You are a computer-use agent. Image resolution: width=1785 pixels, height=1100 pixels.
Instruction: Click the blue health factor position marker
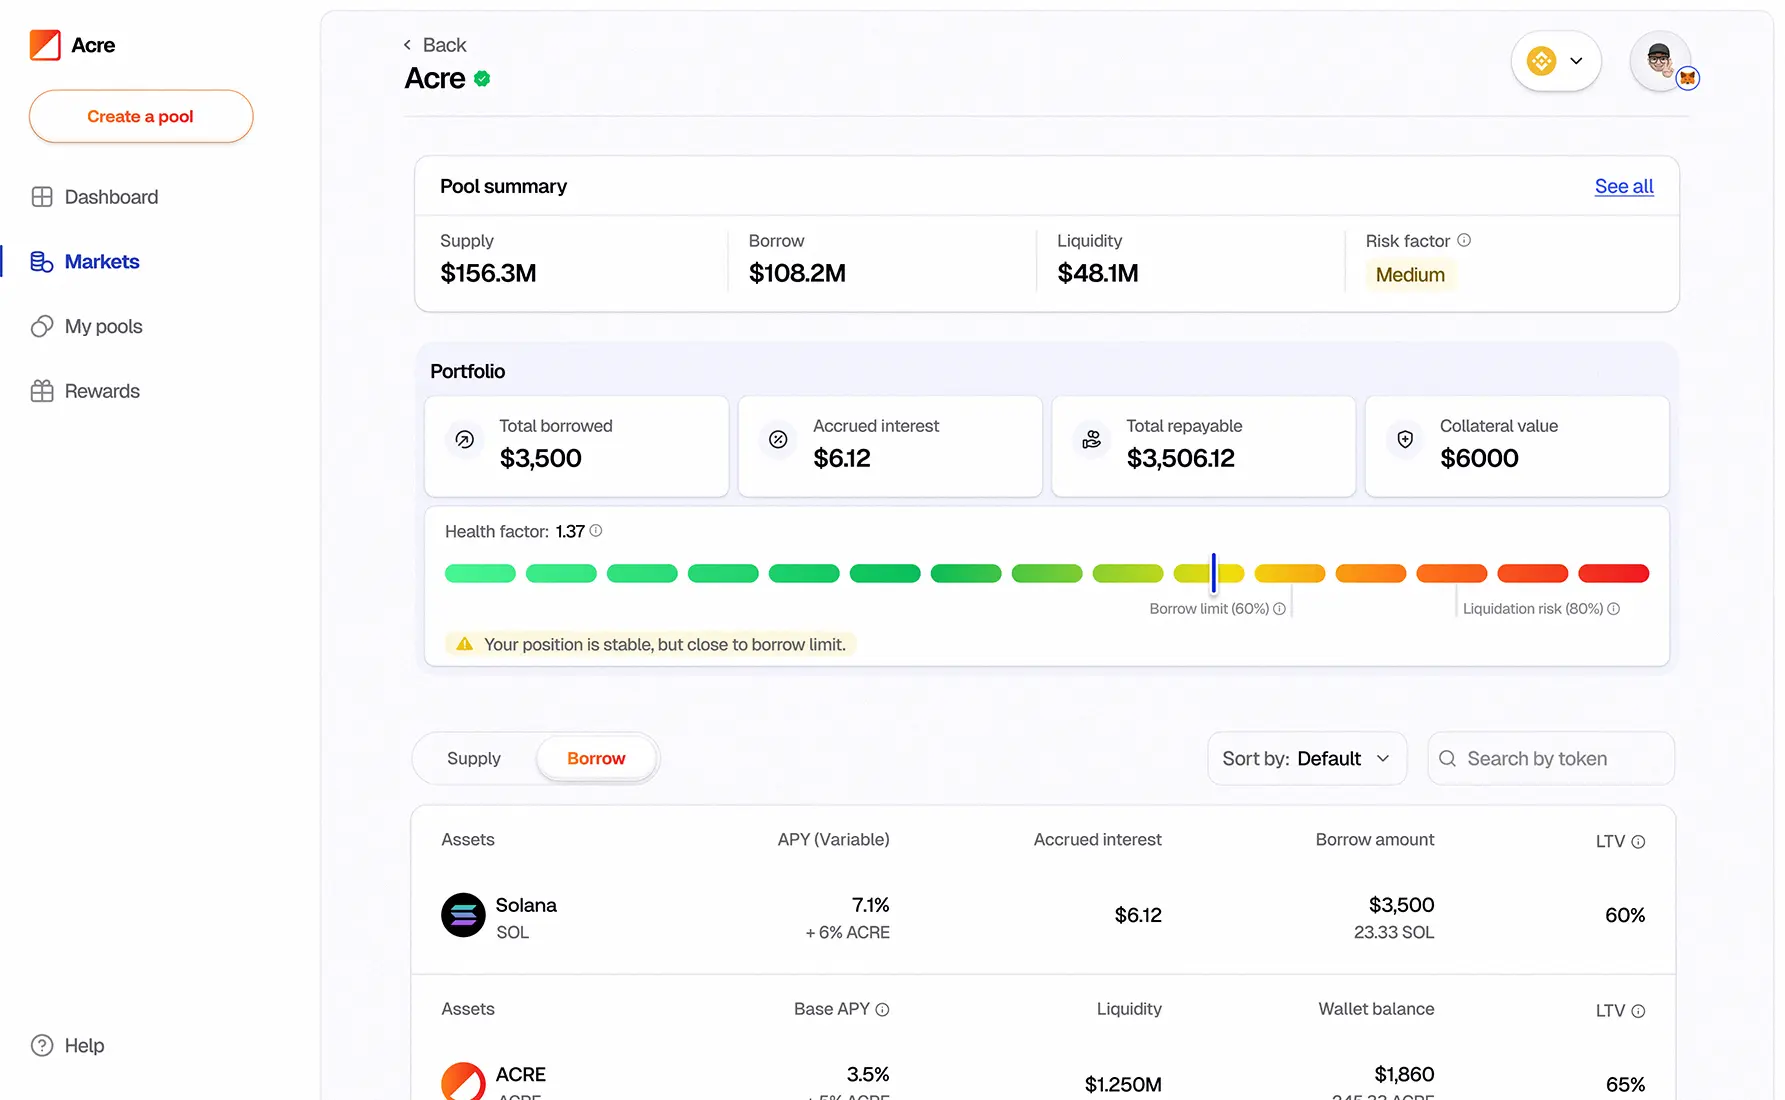pyautogui.click(x=1213, y=573)
